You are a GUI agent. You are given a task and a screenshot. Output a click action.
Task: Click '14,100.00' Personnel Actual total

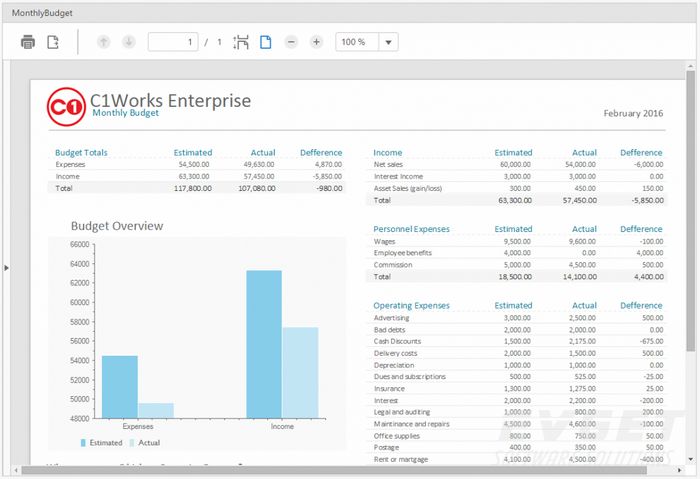coord(579,277)
